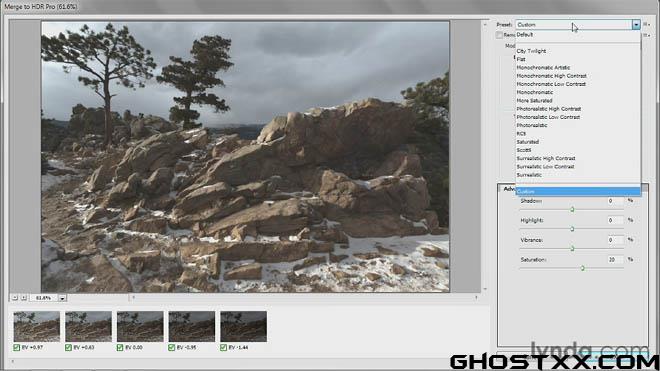Click the HDR preview image

[x=245, y=157]
